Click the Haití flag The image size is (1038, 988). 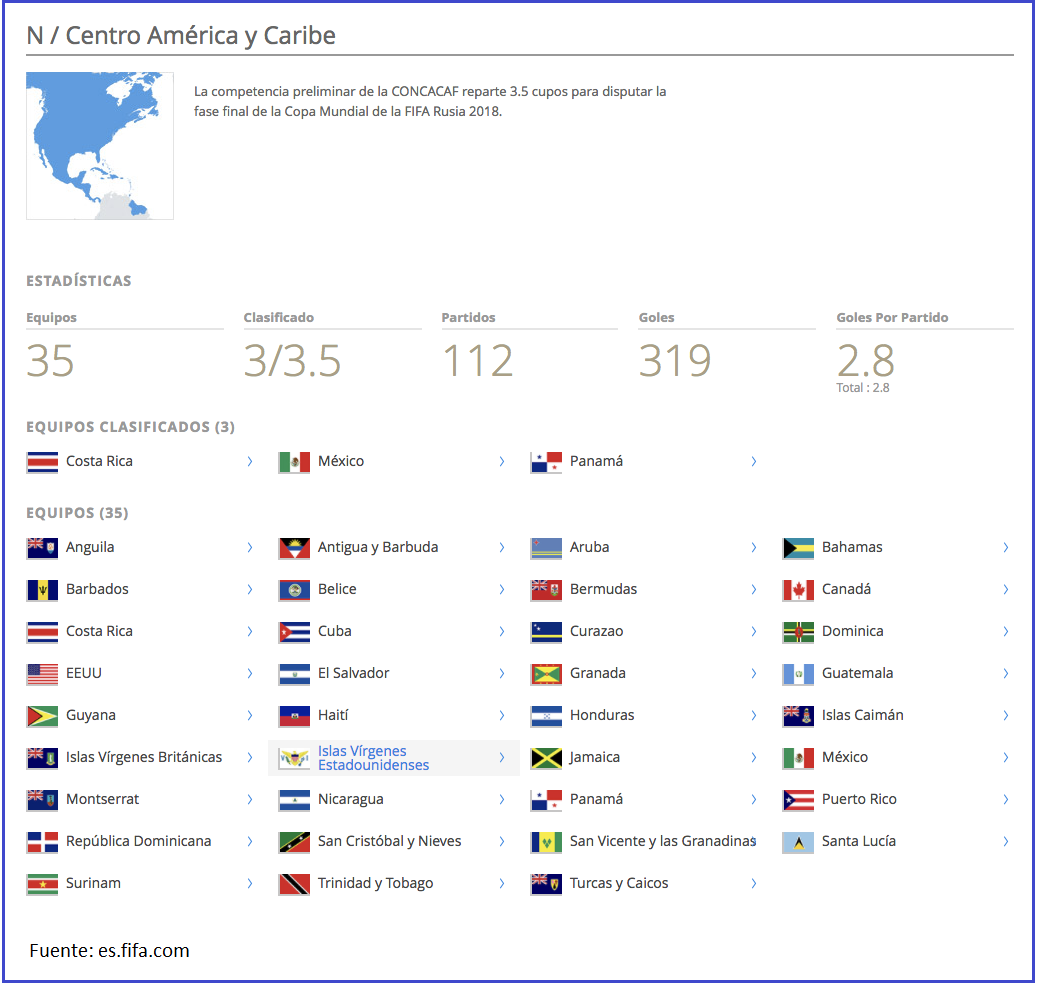click(x=295, y=716)
